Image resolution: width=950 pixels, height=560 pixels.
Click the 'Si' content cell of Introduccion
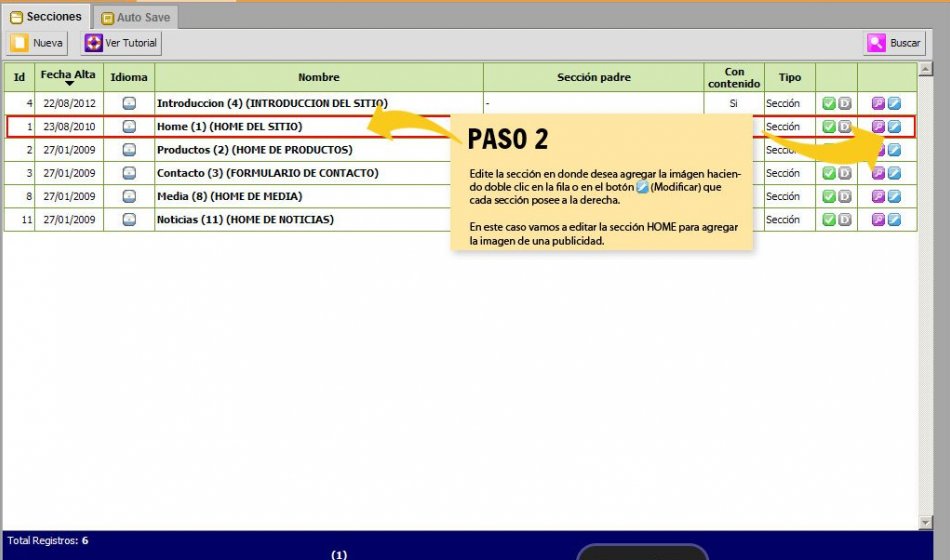coord(734,103)
